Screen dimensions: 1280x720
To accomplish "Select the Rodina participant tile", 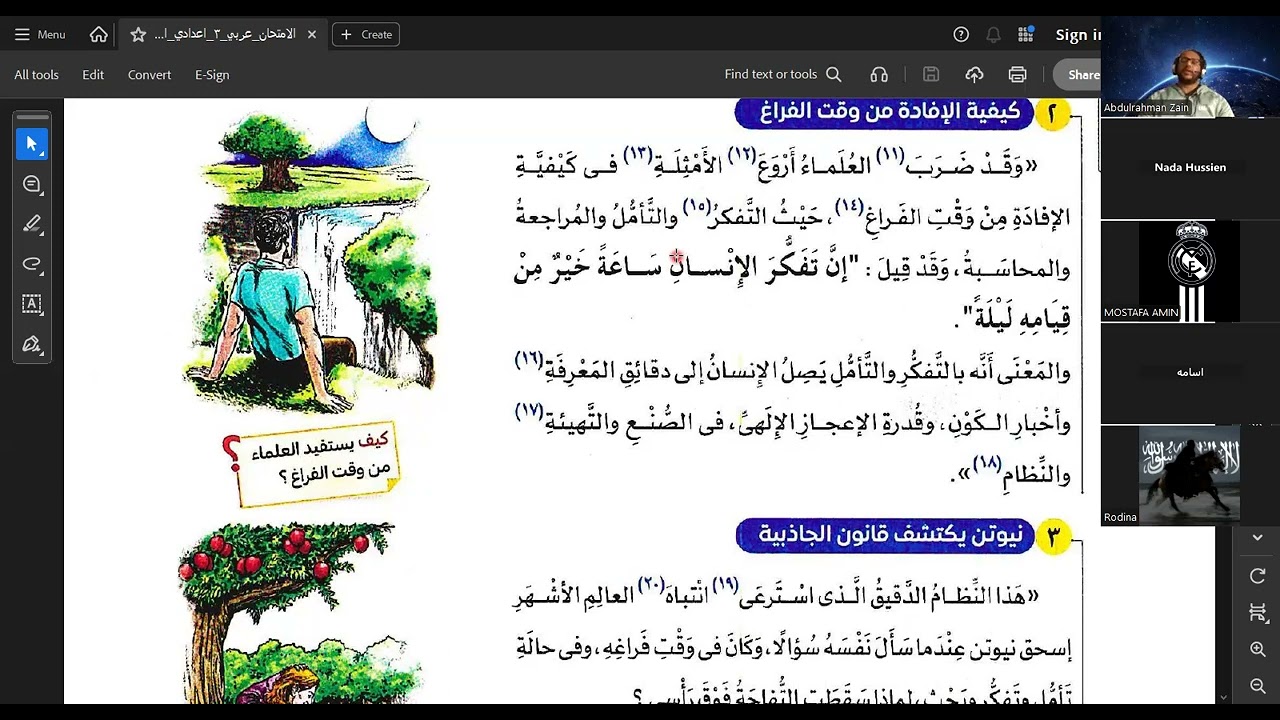I will point(1190,475).
